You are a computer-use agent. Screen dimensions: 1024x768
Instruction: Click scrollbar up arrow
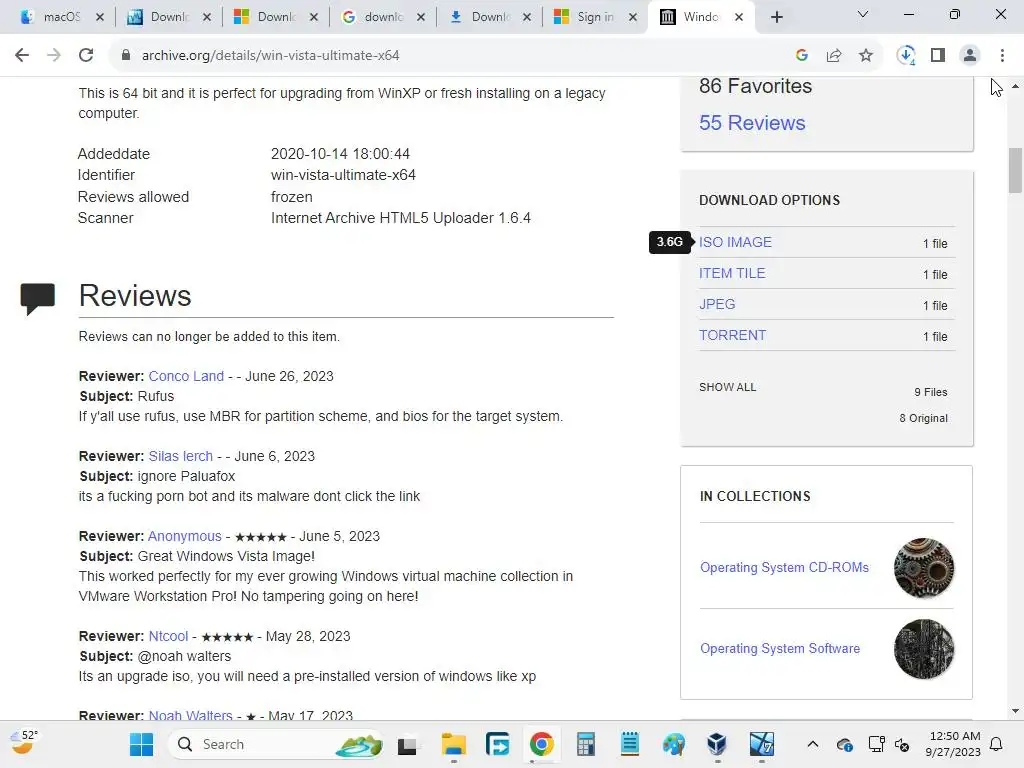[1015, 86]
